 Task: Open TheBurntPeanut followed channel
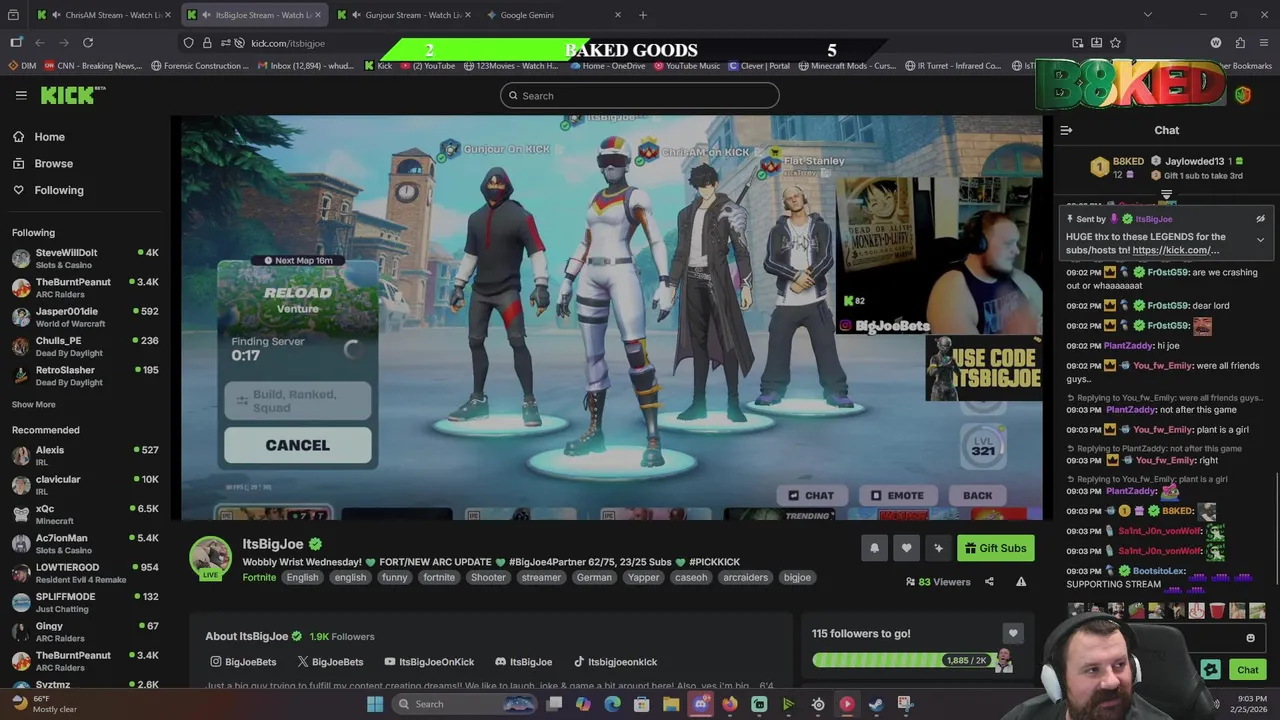[85, 287]
